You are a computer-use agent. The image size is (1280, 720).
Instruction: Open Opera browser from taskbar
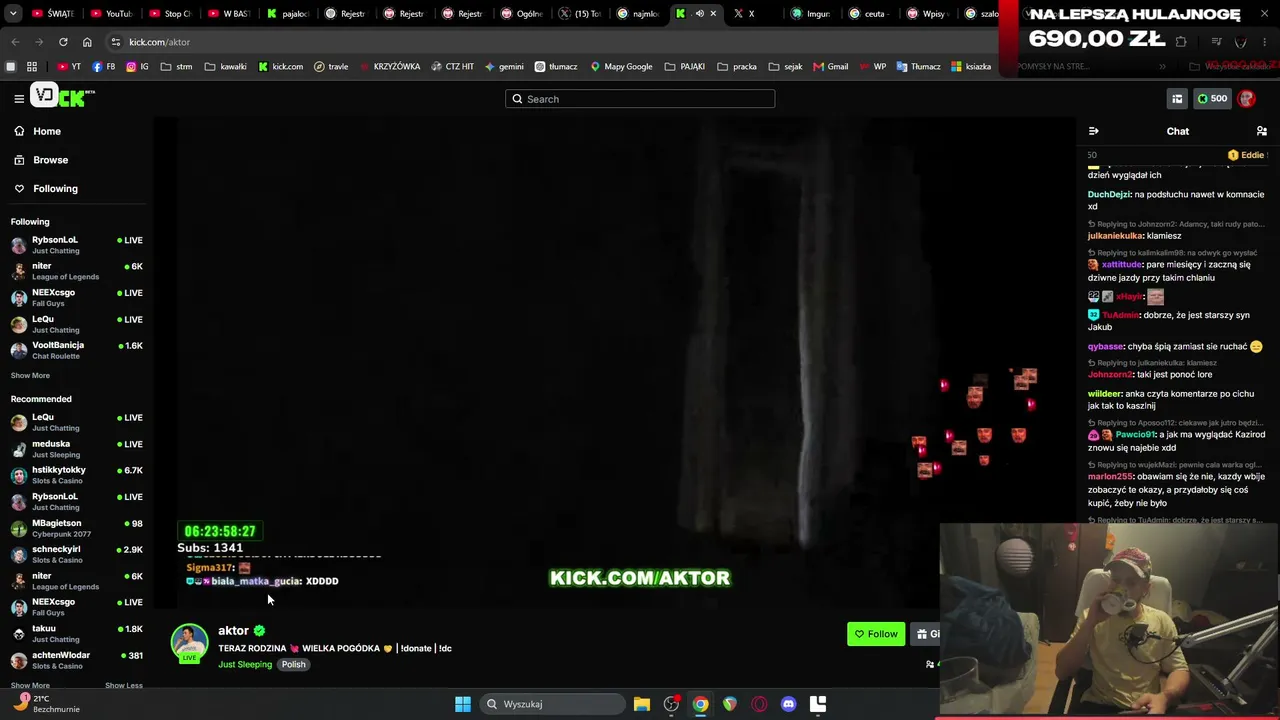759,704
